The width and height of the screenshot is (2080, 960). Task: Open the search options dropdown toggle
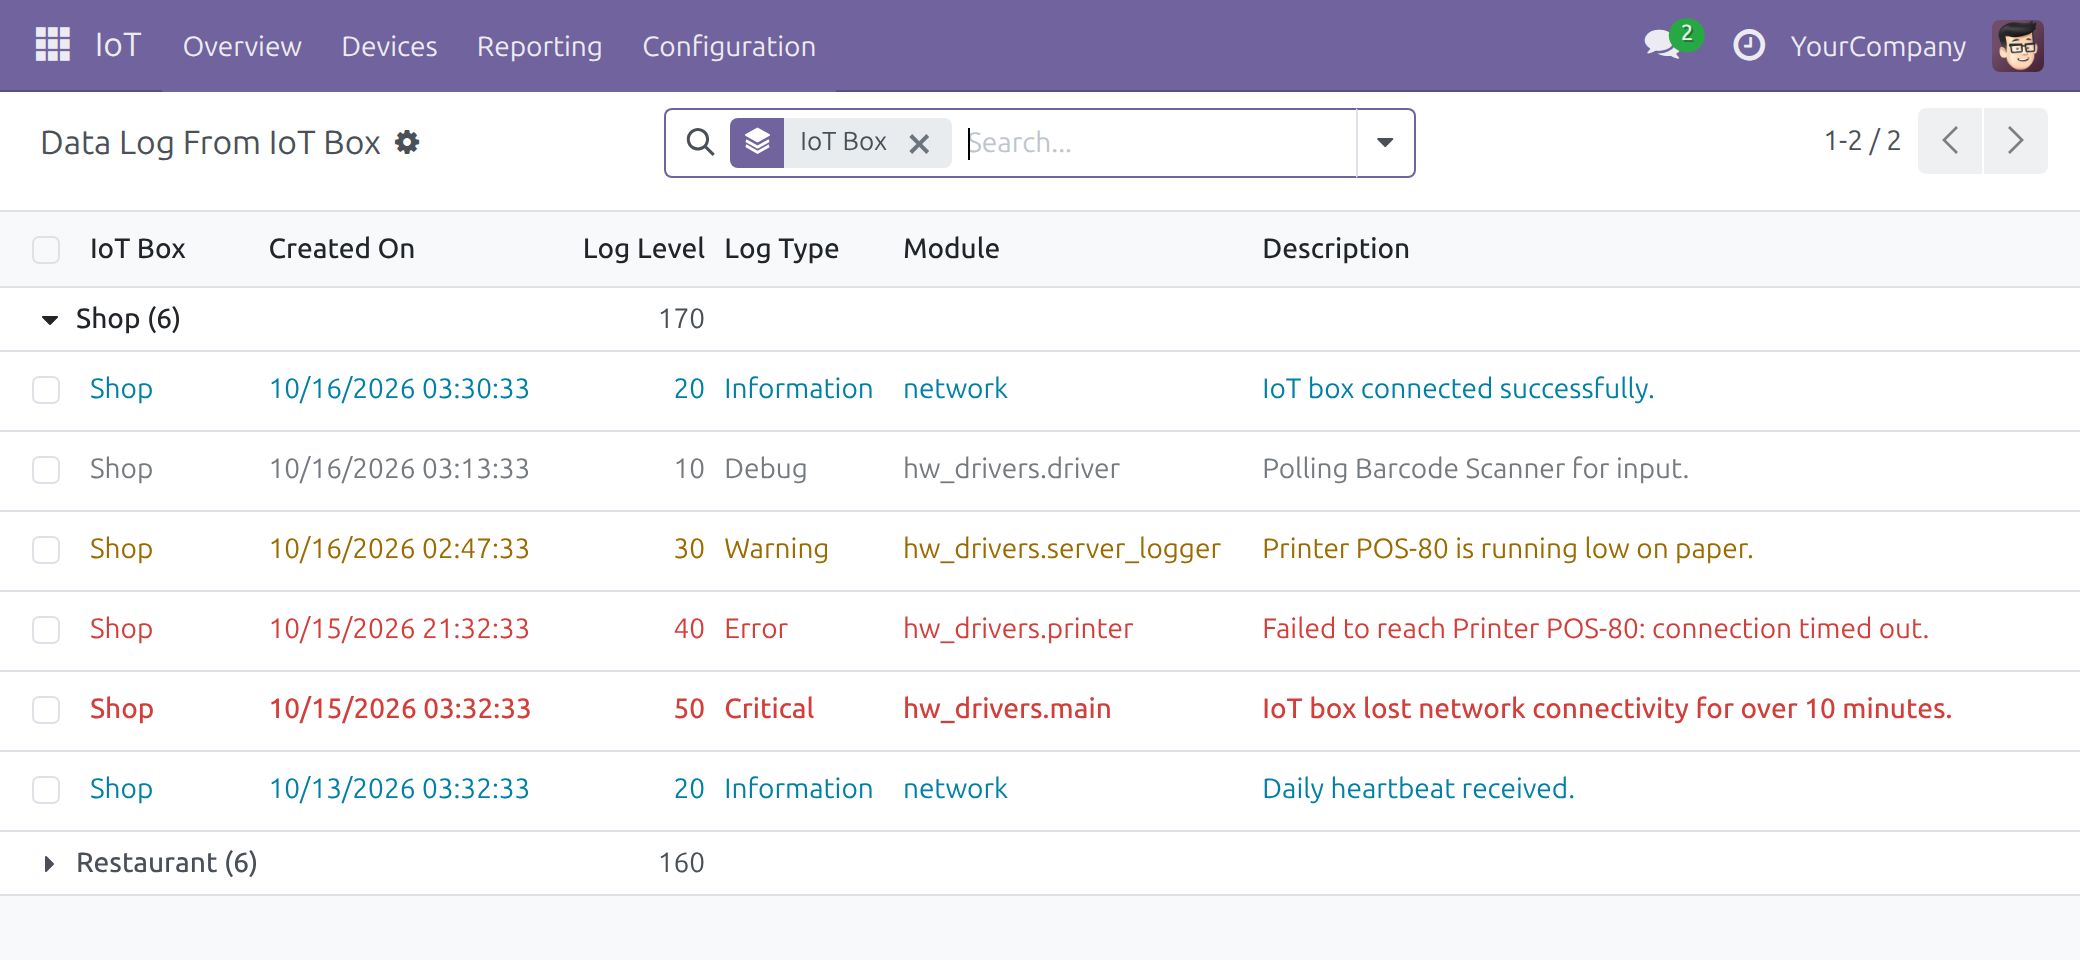coord(1385,142)
